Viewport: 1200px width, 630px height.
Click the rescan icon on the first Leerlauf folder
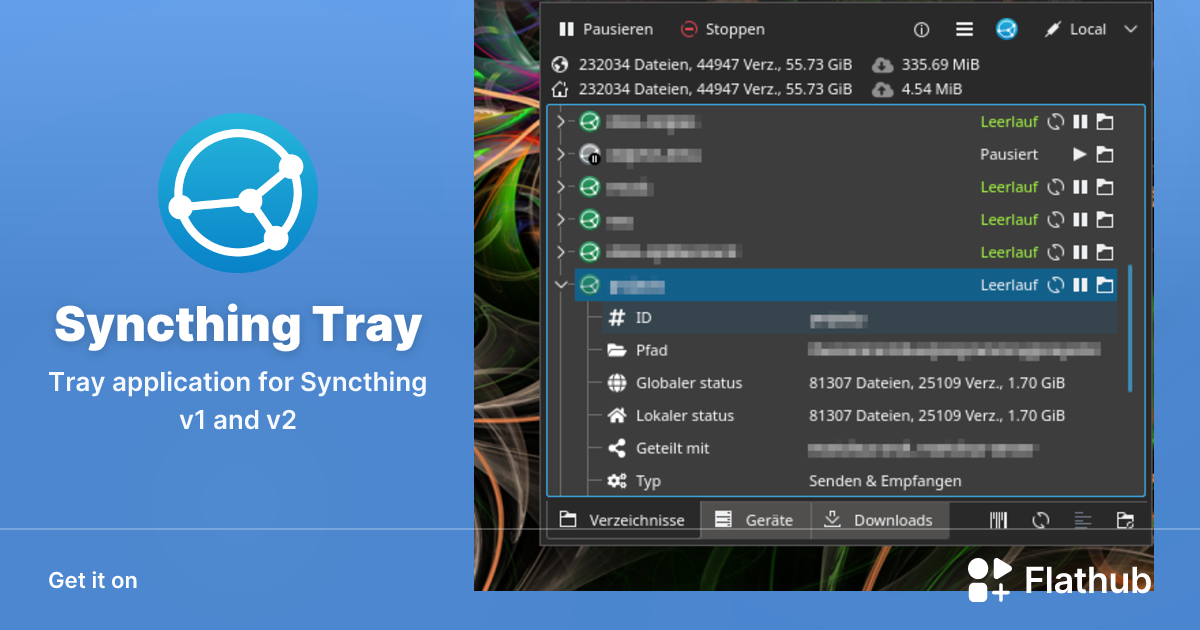[1057, 121]
